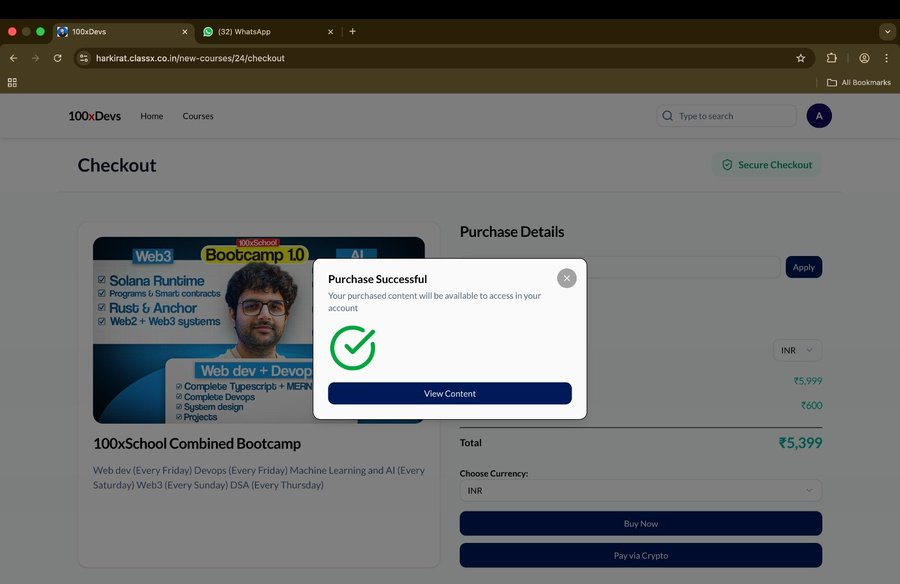Image resolution: width=900 pixels, height=584 pixels.
Task: Click the ₹5,999 price value
Action: (x=808, y=381)
